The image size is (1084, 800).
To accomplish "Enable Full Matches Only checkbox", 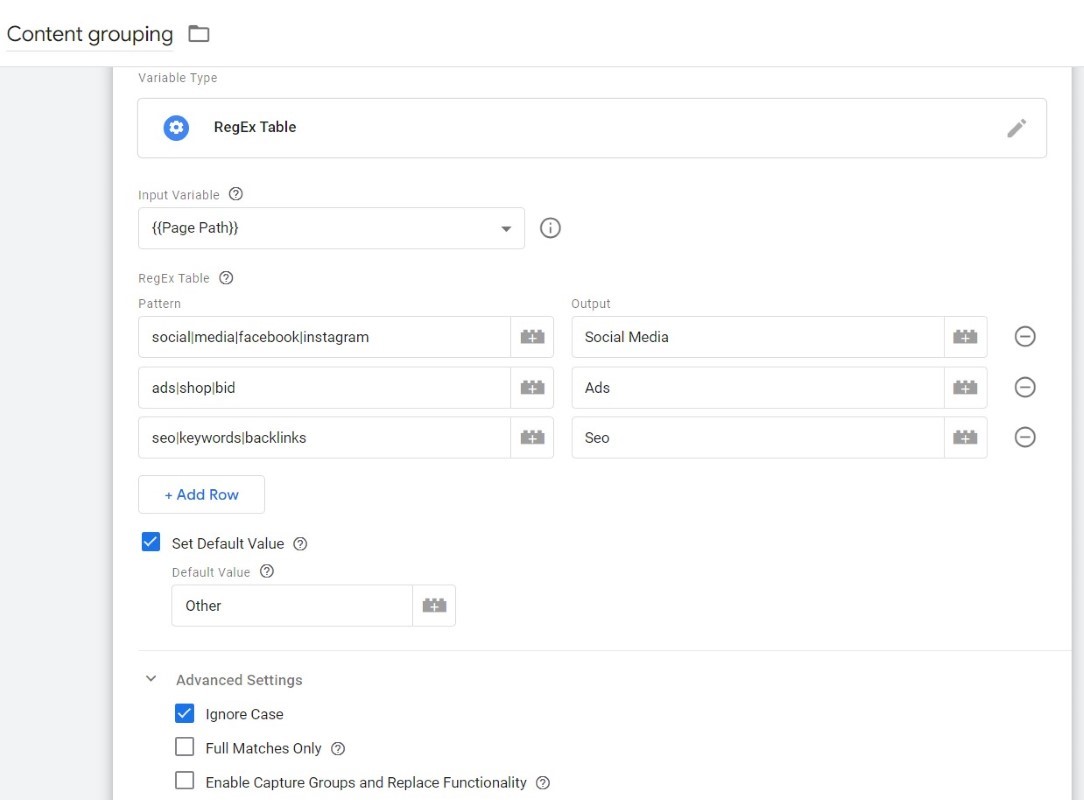I will 185,747.
